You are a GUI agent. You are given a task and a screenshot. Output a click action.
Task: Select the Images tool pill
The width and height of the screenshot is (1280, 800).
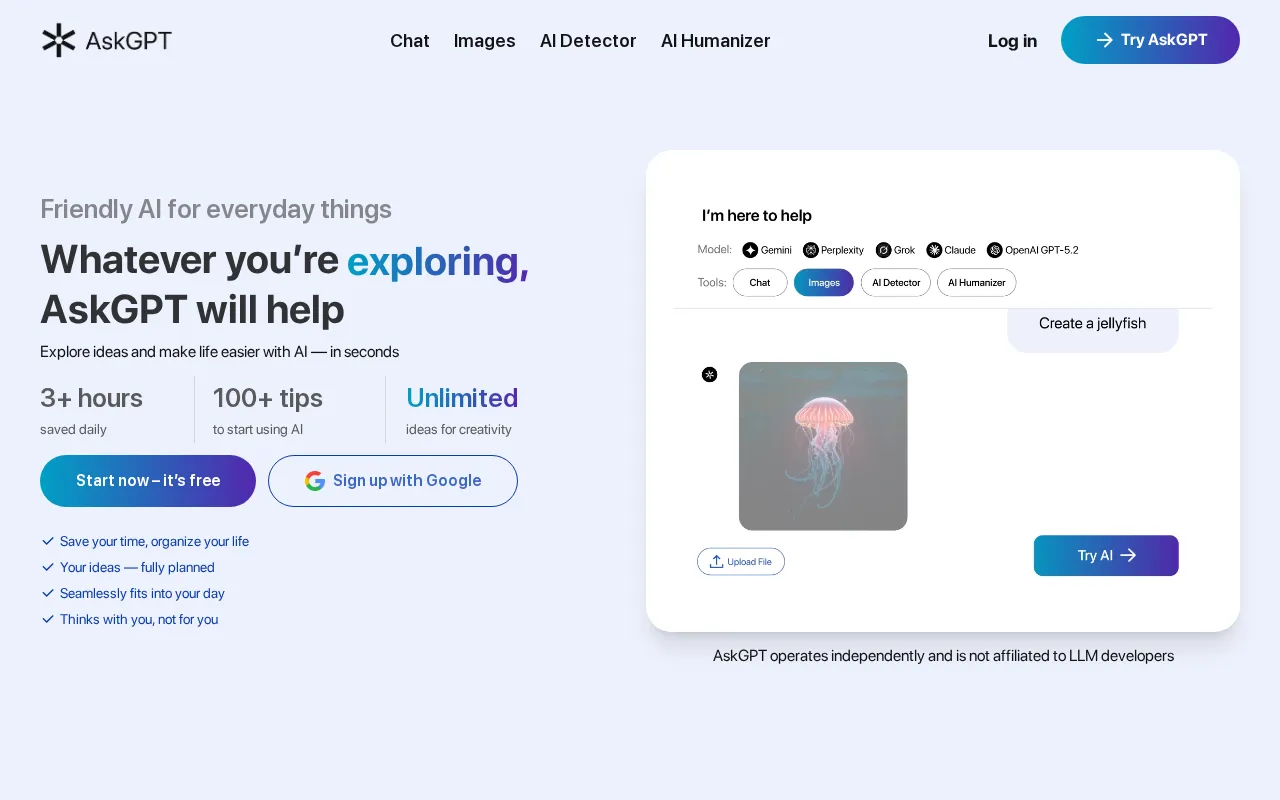[x=824, y=282]
